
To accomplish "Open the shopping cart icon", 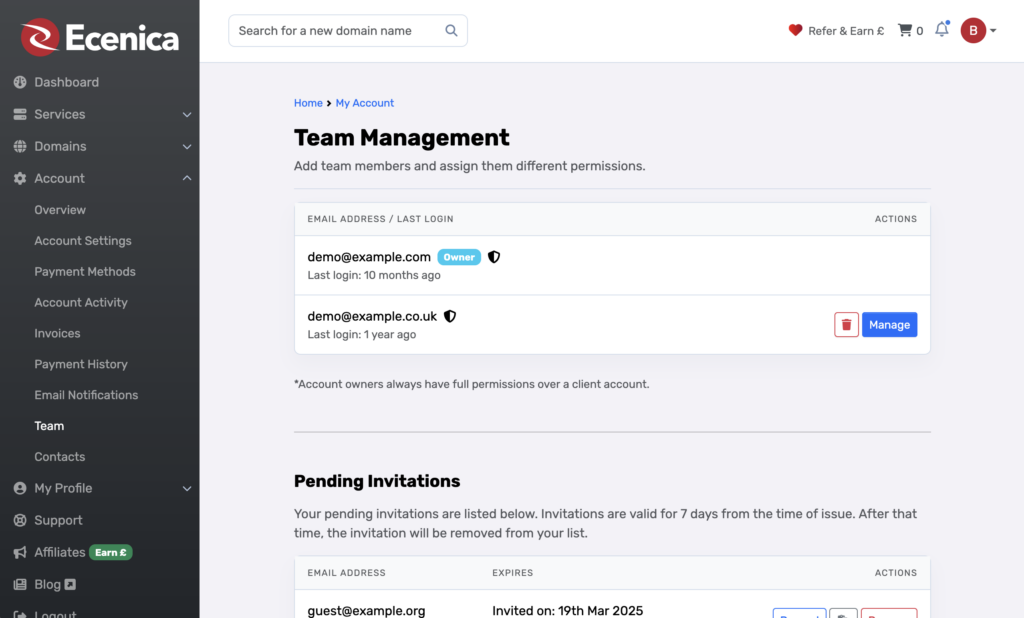I will [x=904, y=30].
